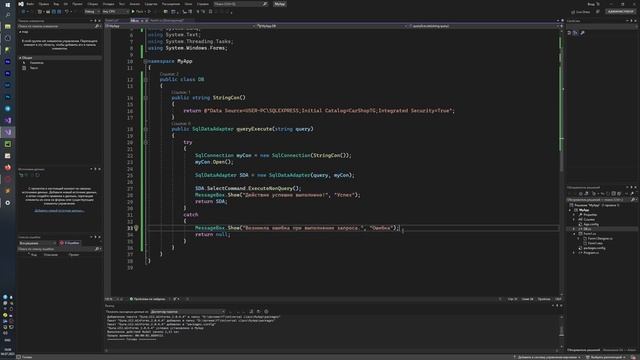
Task: Collapse the namespace MyApp block
Action: click(x=145, y=61)
